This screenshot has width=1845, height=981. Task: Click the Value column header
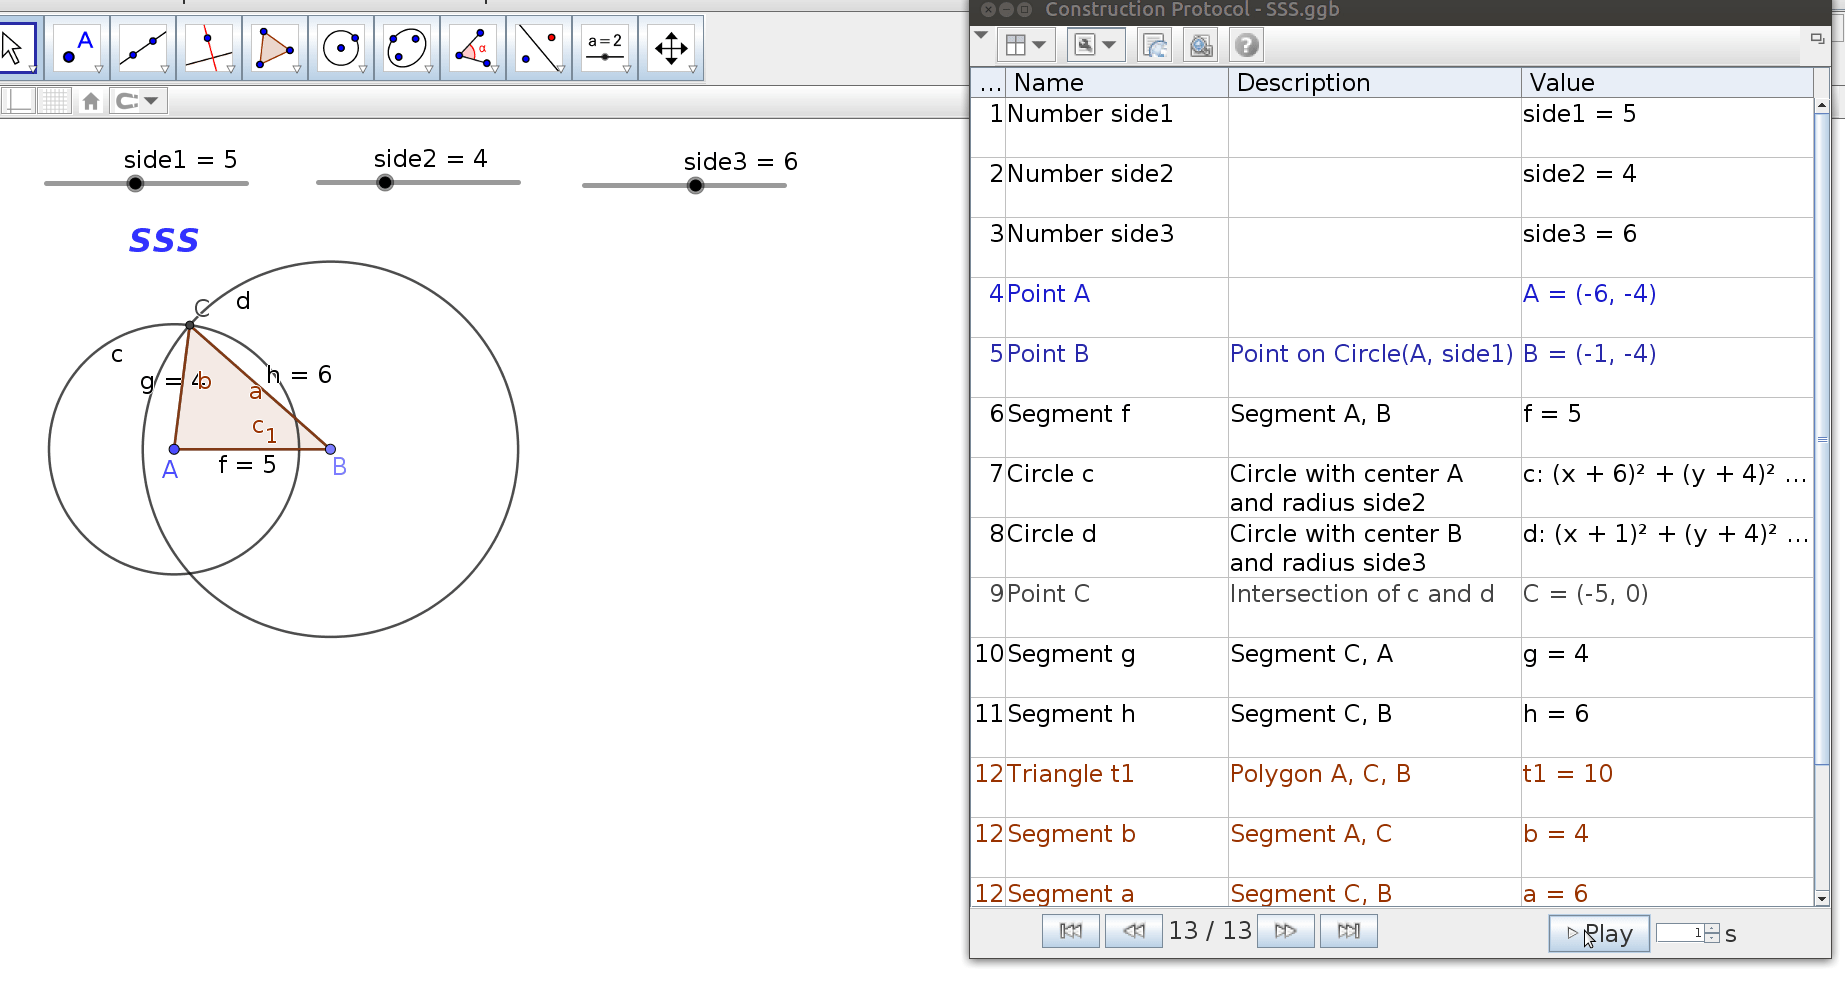point(1667,83)
